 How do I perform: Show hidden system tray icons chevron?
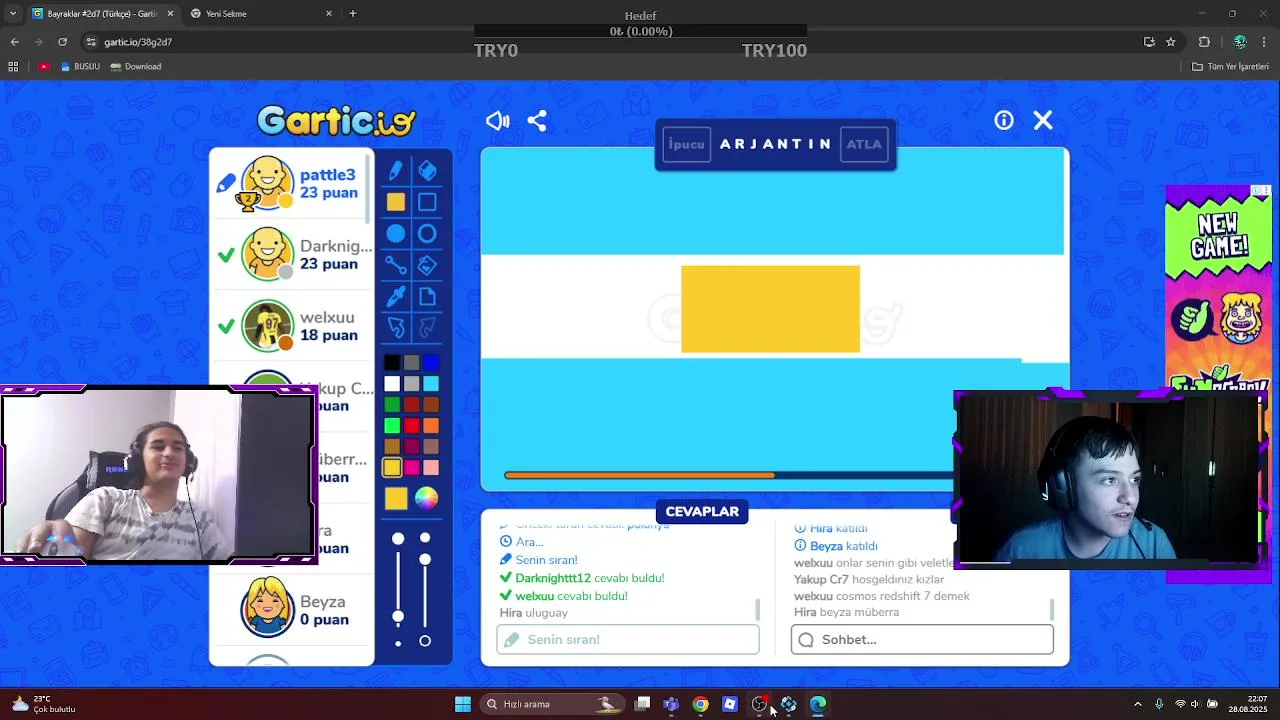click(1137, 704)
